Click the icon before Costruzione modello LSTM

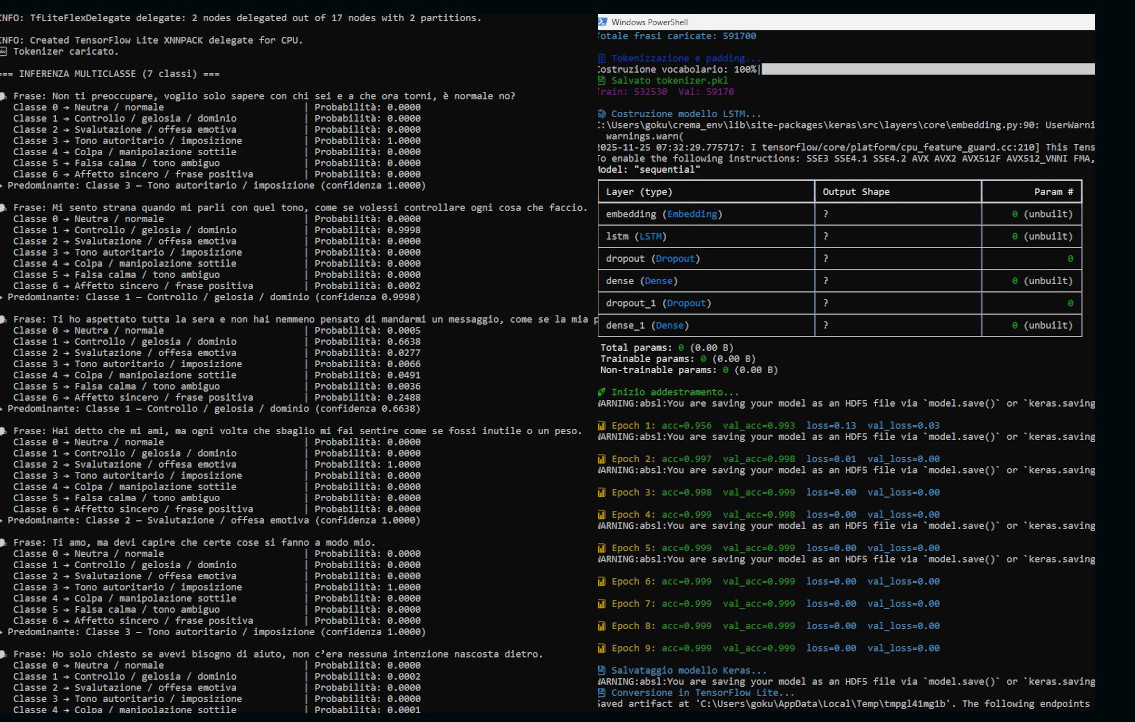click(600, 114)
